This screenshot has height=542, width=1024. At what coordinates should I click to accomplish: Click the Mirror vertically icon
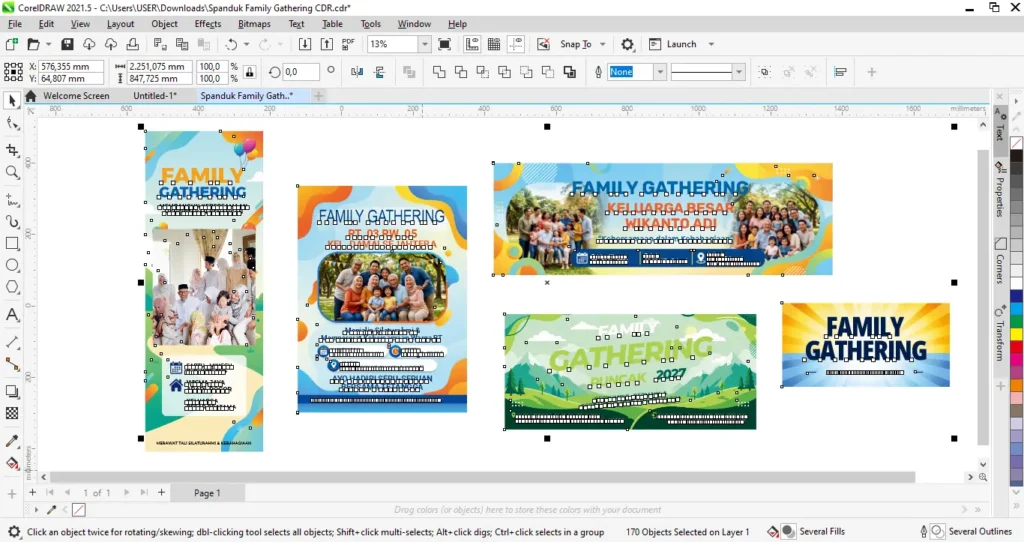pyautogui.click(x=379, y=72)
